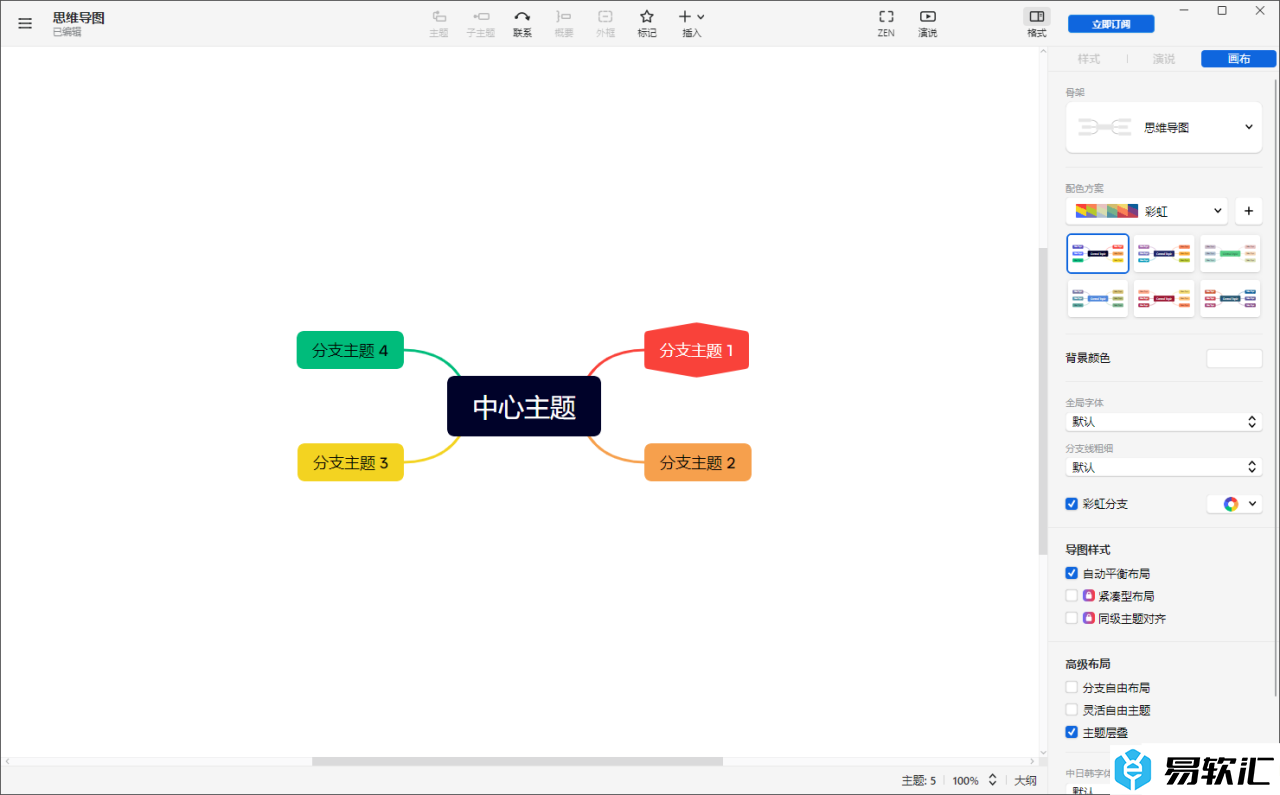The width and height of the screenshot is (1280, 795).
Task: Open the rainbow (彩虹) color scheme dropdown
Action: (x=1147, y=211)
